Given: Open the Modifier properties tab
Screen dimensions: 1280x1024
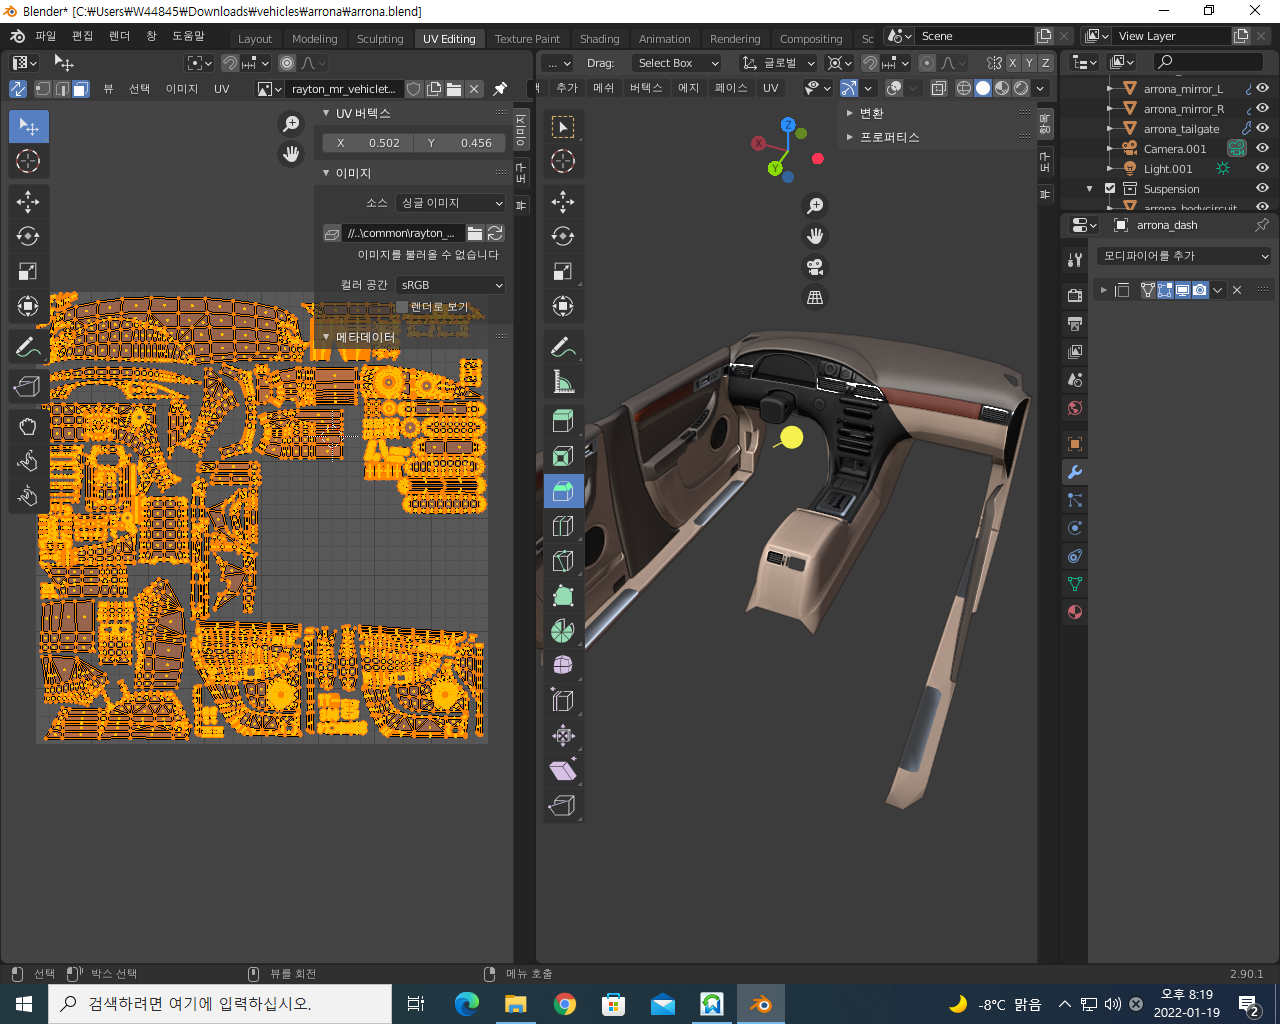Looking at the screenshot, I should click(1075, 472).
